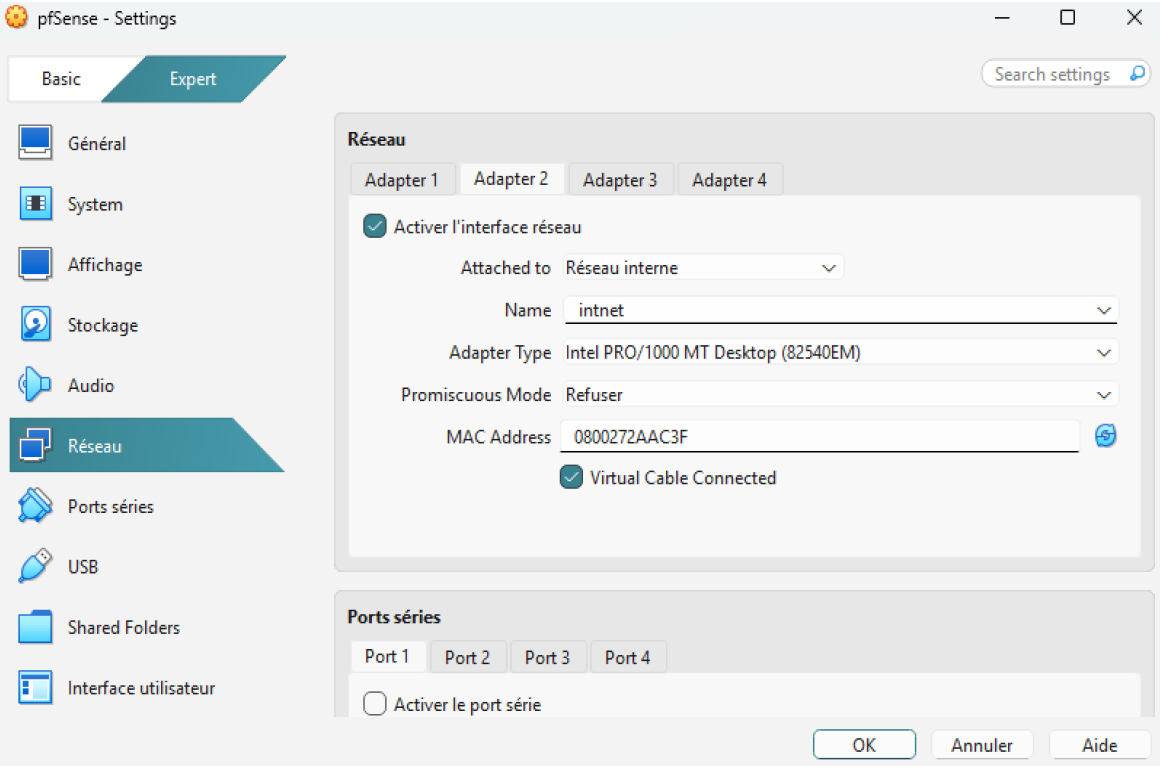Screen dimensions: 1160x768
Task: Open help with Aide button
Action: [1099, 744]
